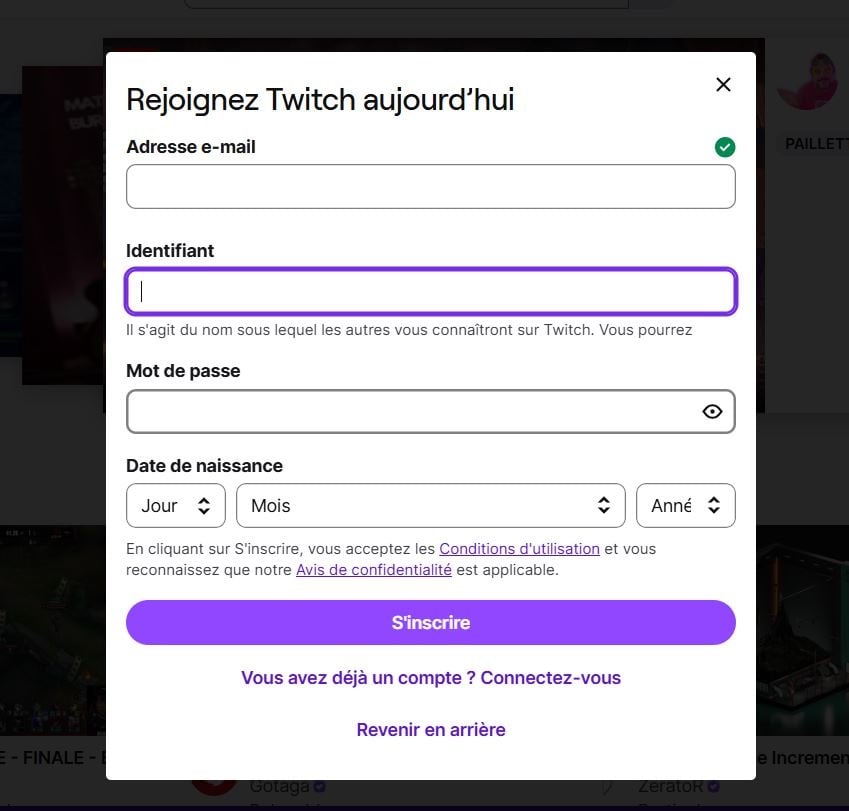Click Gotaga verified badge icon

319,786
